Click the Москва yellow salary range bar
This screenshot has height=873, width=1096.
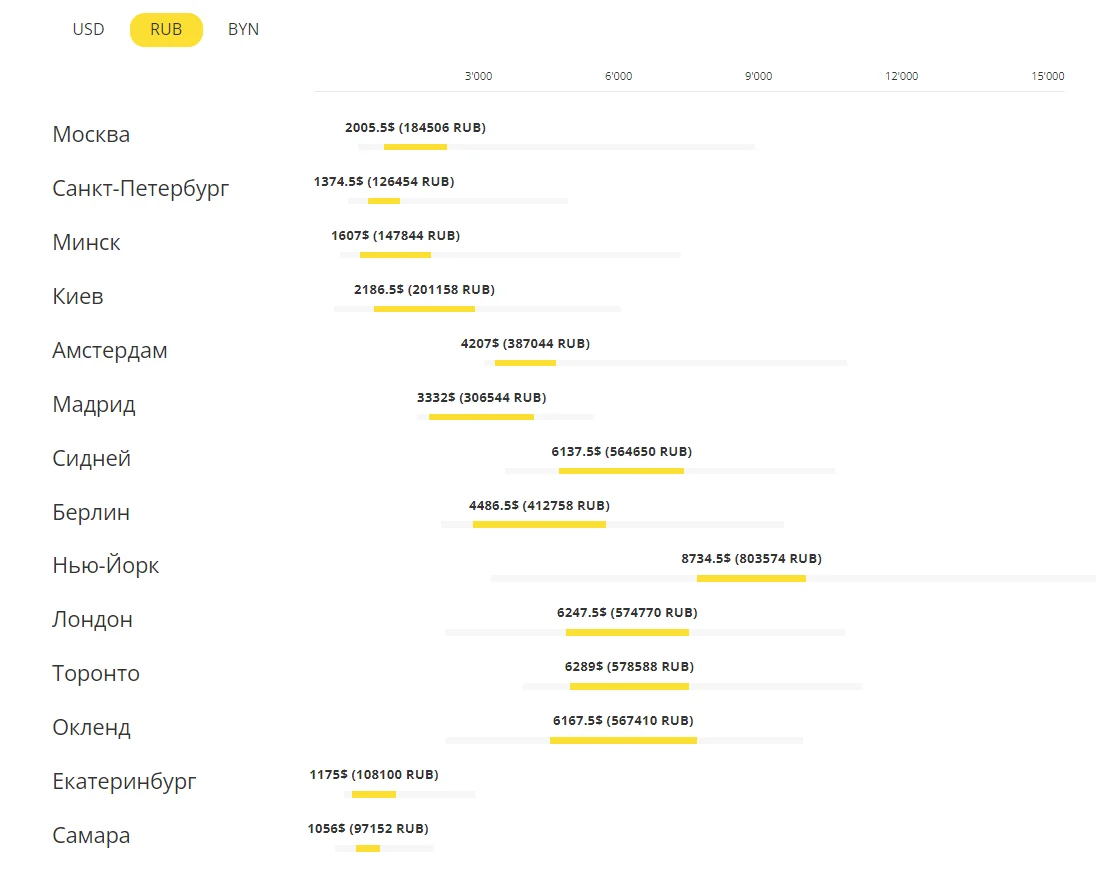(x=415, y=147)
